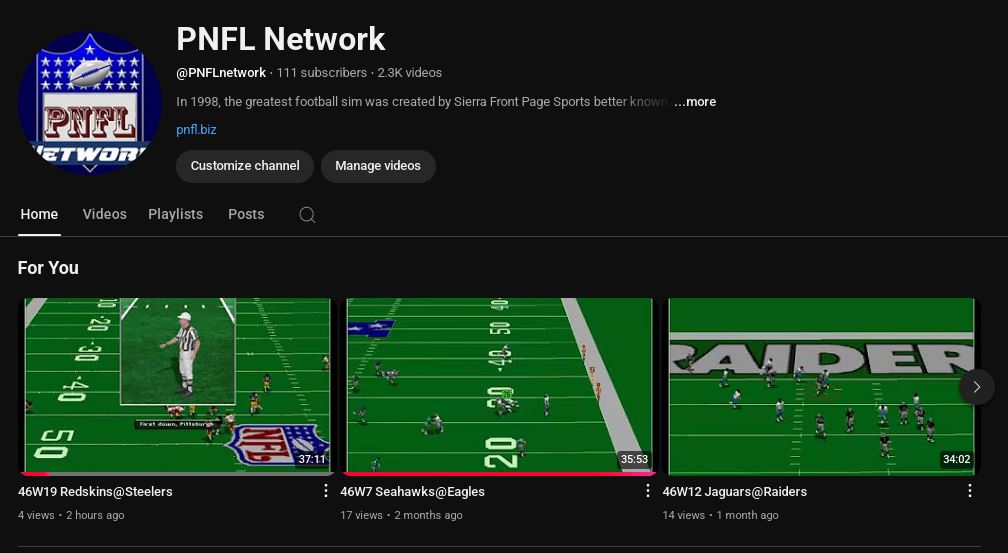The height and width of the screenshot is (553, 1008).
Task: Click the '4 views • 2 hours ago' text
Action: 71,515
